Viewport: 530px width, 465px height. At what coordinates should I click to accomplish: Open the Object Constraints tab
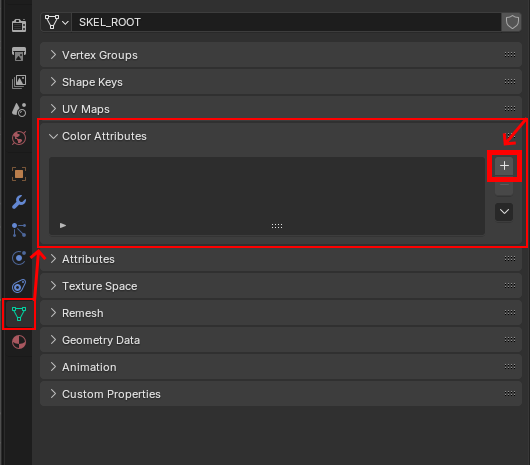pyautogui.click(x=19, y=286)
